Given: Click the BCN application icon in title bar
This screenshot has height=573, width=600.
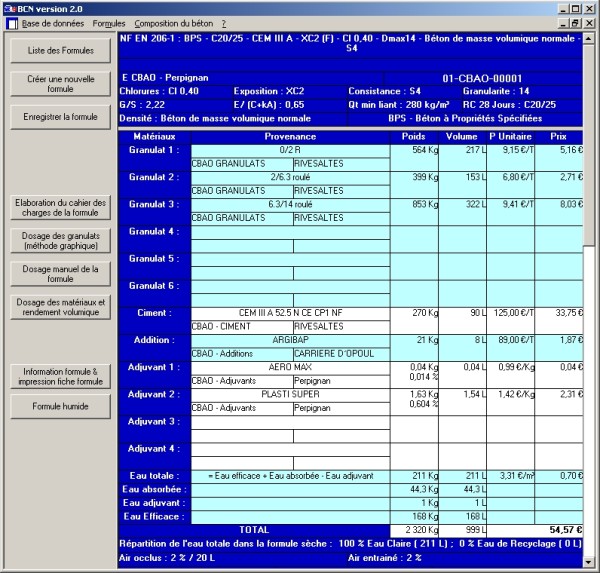Looking at the screenshot, I should click(x=8, y=7).
